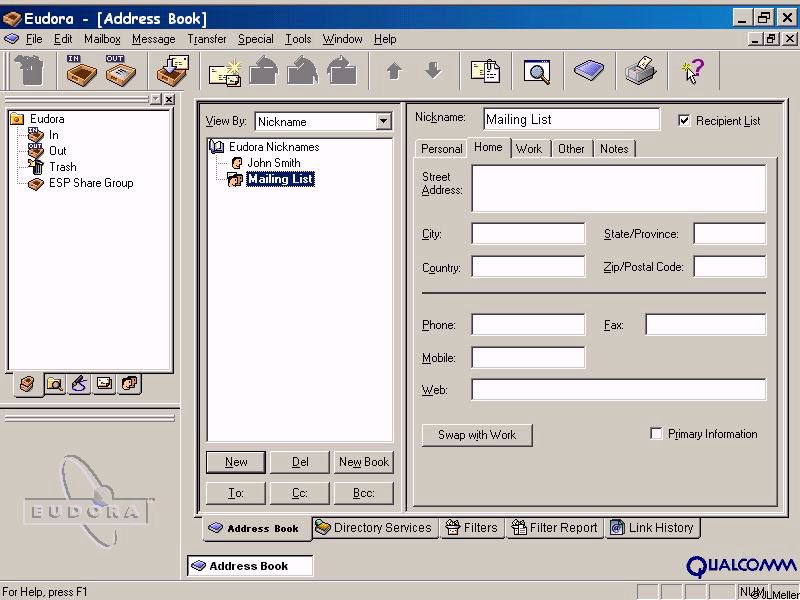
Task: Select the John Smith nickname entry
Action: tap(273, 163)
